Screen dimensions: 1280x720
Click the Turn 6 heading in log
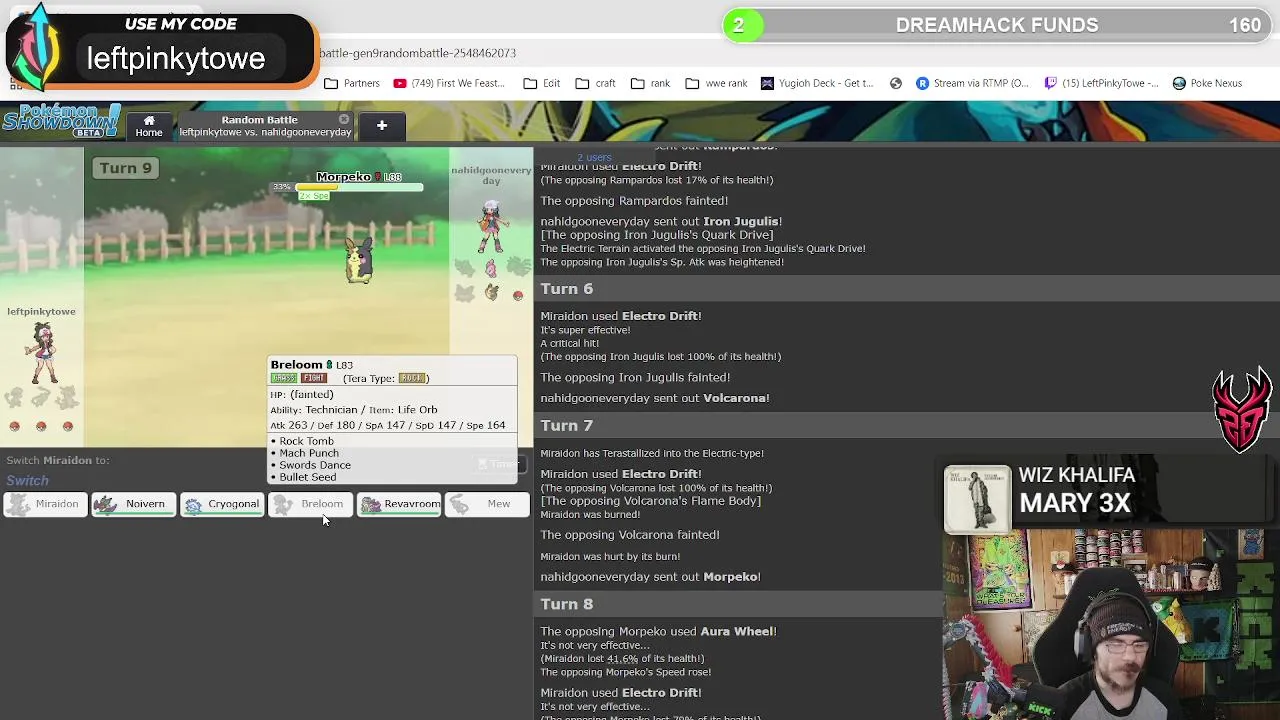coord(567,289)
